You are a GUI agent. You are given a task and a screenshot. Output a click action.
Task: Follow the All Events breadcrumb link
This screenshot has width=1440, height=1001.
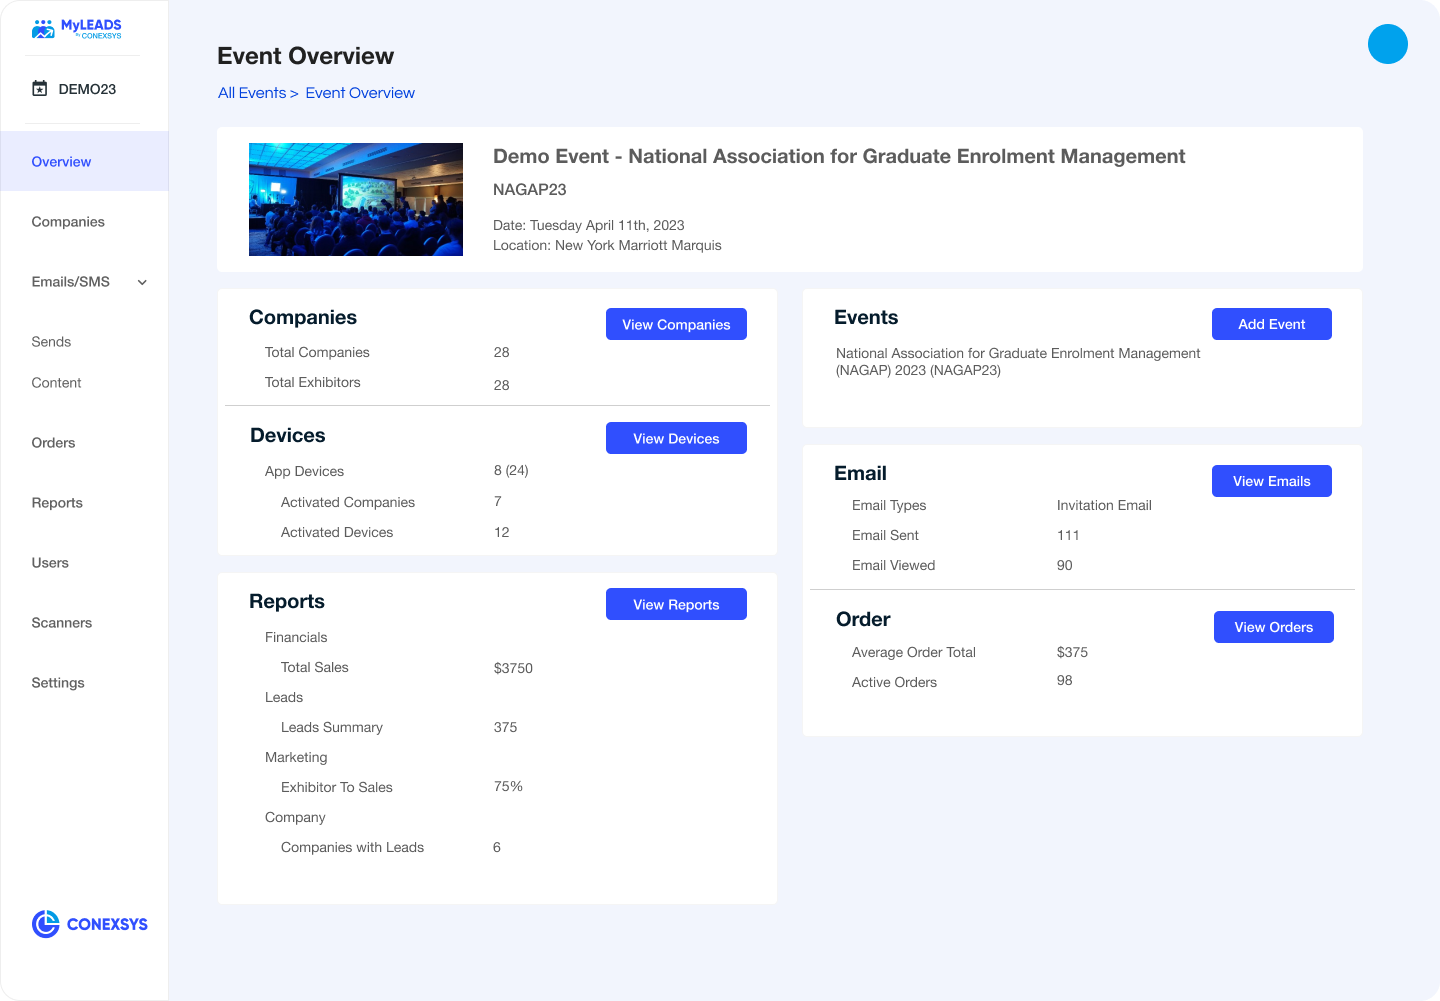(x=252, y=93)
